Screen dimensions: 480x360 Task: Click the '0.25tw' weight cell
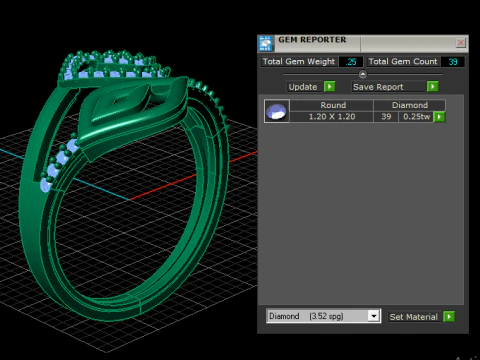[416, 117]
